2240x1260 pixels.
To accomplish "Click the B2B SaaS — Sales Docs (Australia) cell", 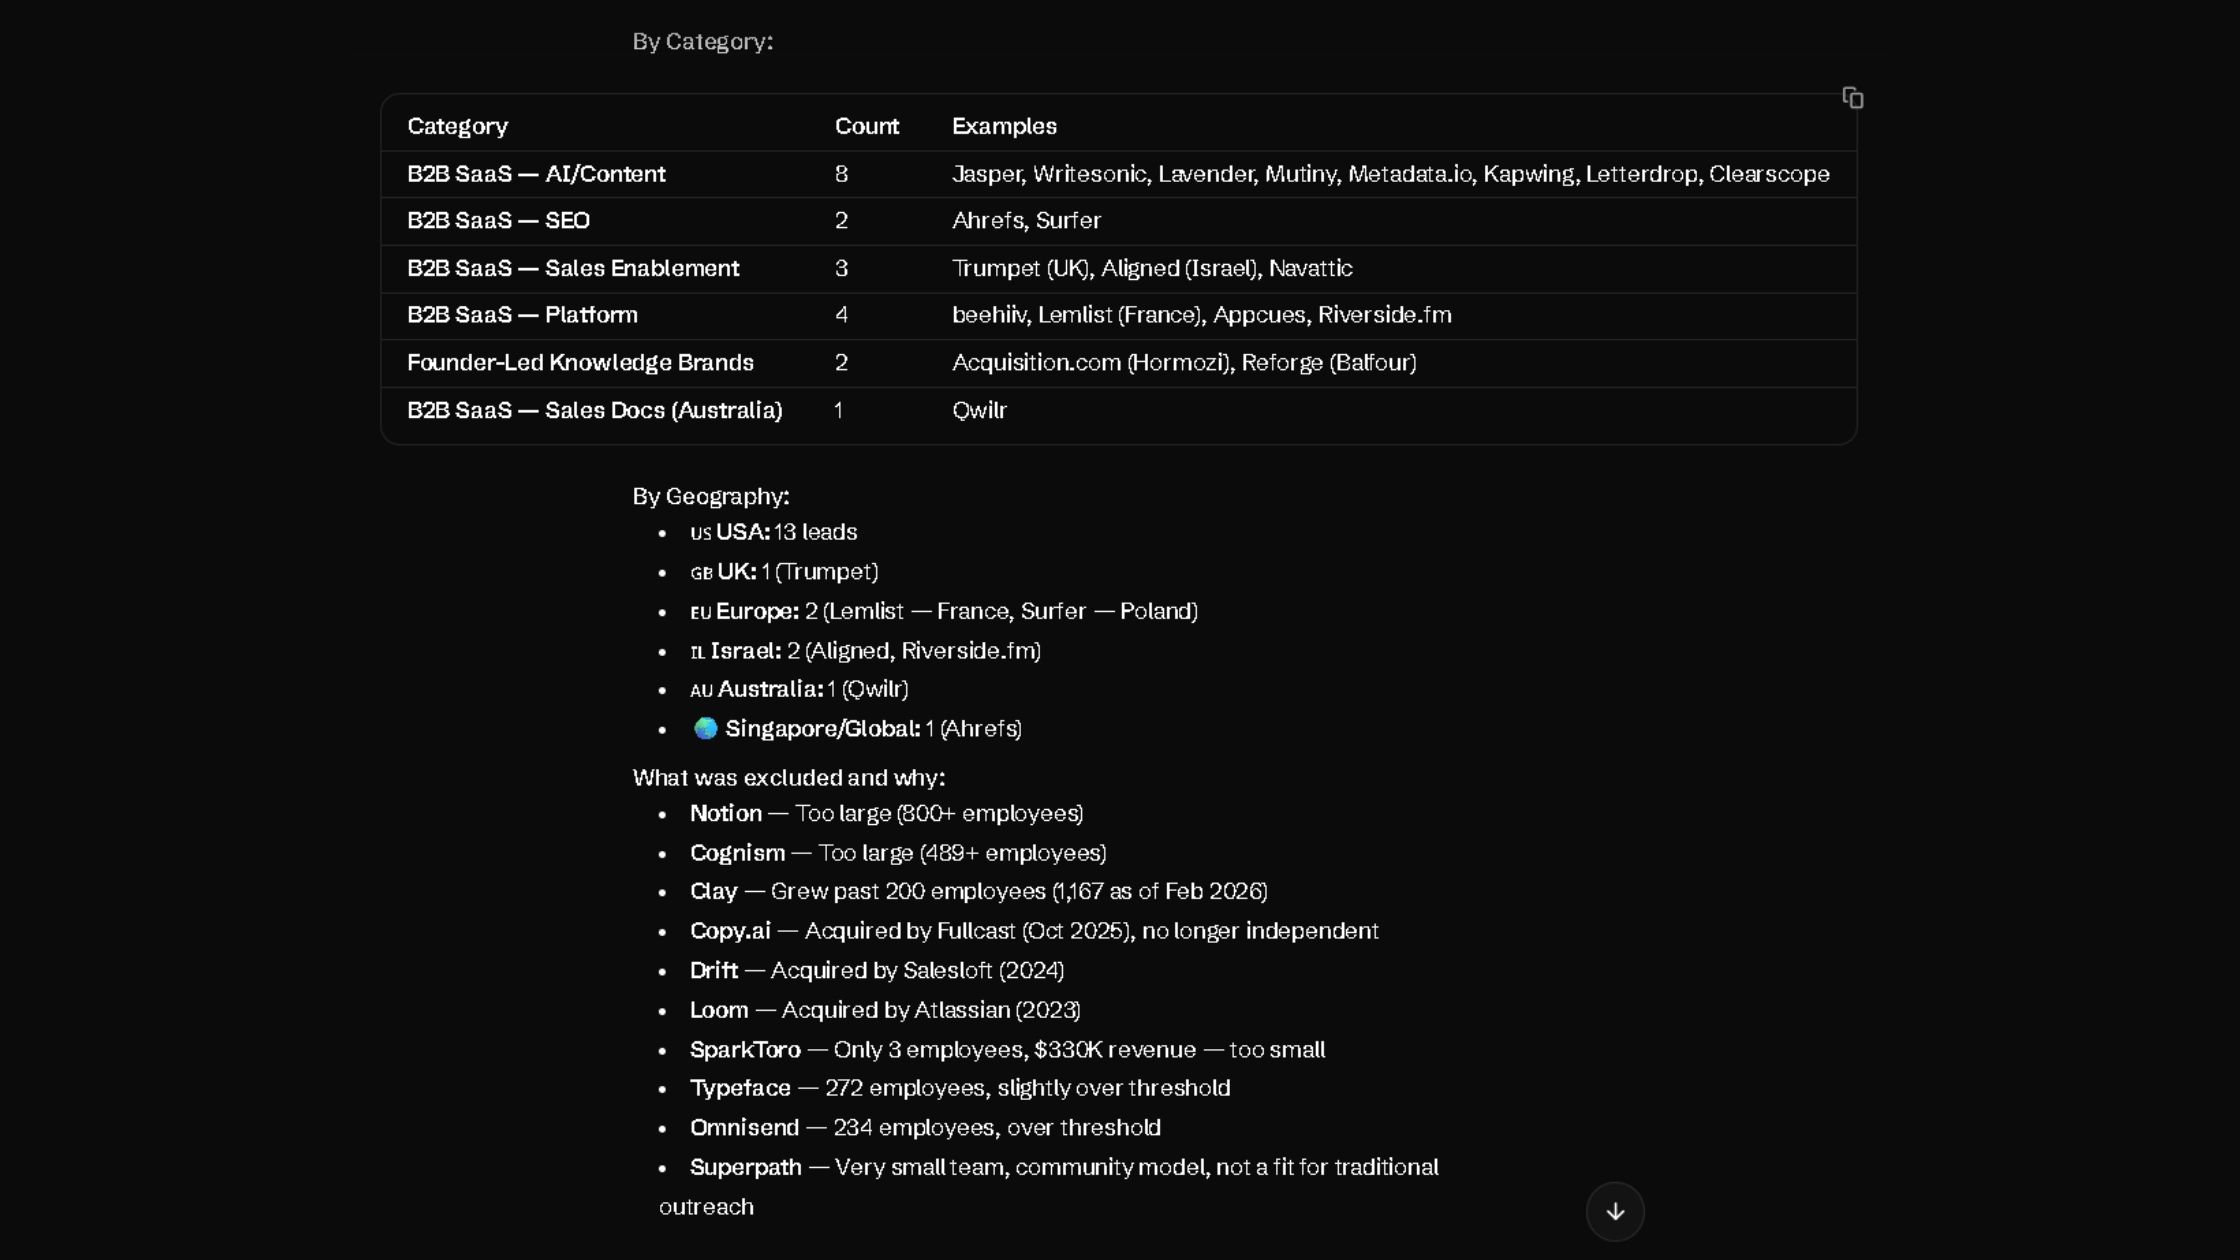I will [x=595, y=410].
